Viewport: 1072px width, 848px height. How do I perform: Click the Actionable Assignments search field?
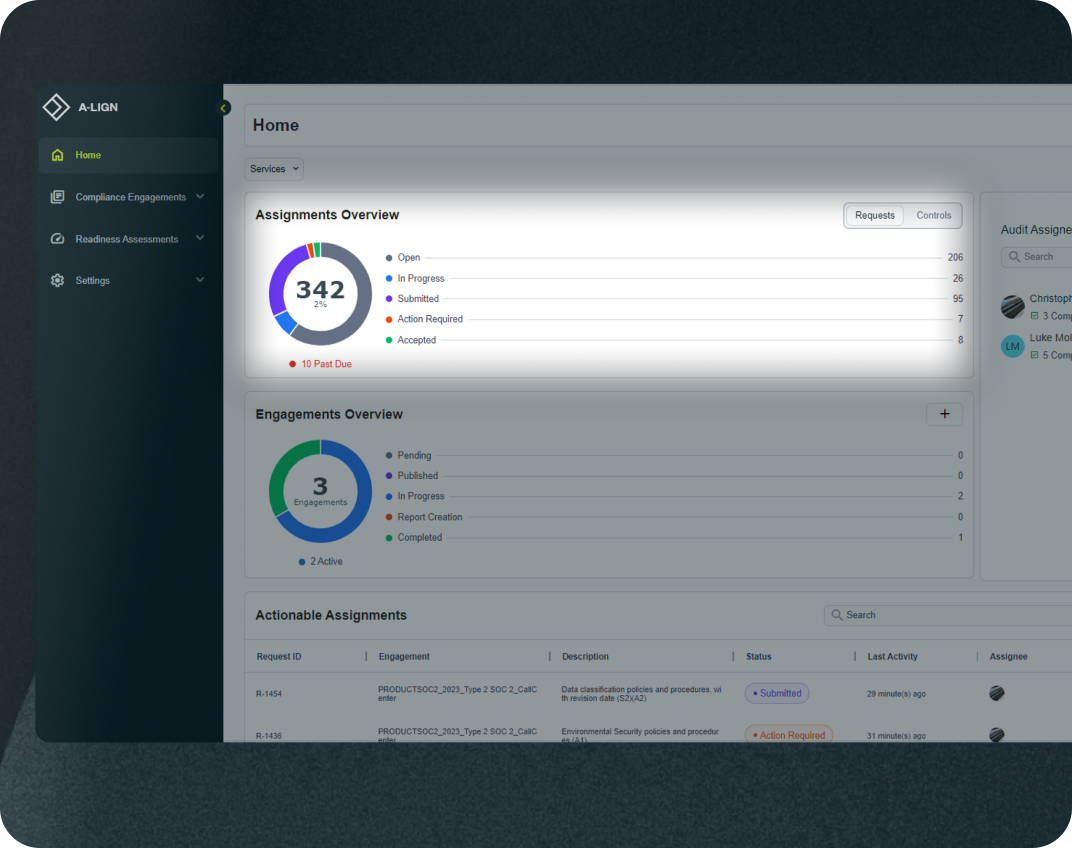[948, 615]
